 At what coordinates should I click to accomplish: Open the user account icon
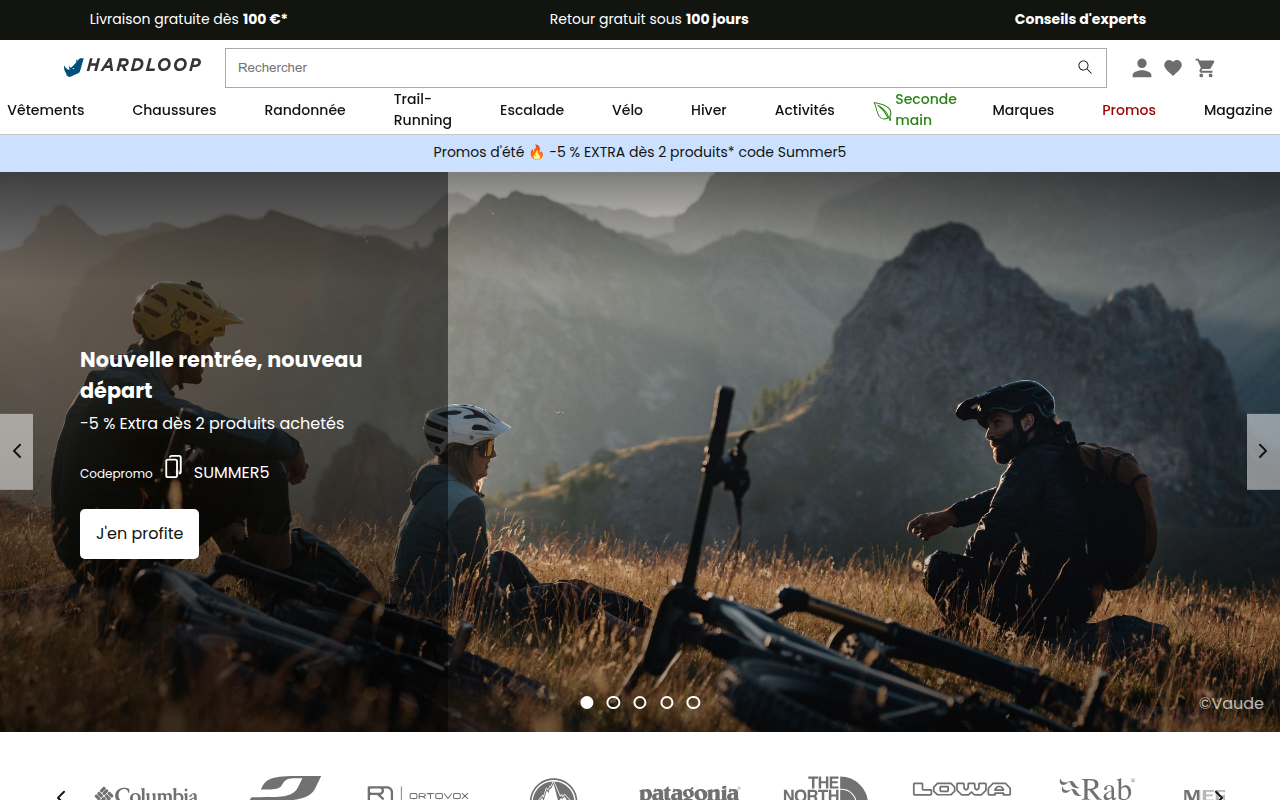click(x=1141, y=68)
